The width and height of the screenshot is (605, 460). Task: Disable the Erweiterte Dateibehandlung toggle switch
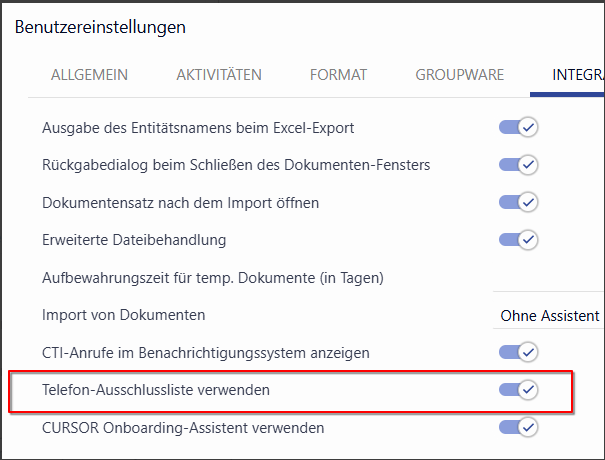click(x=518, y=240)
